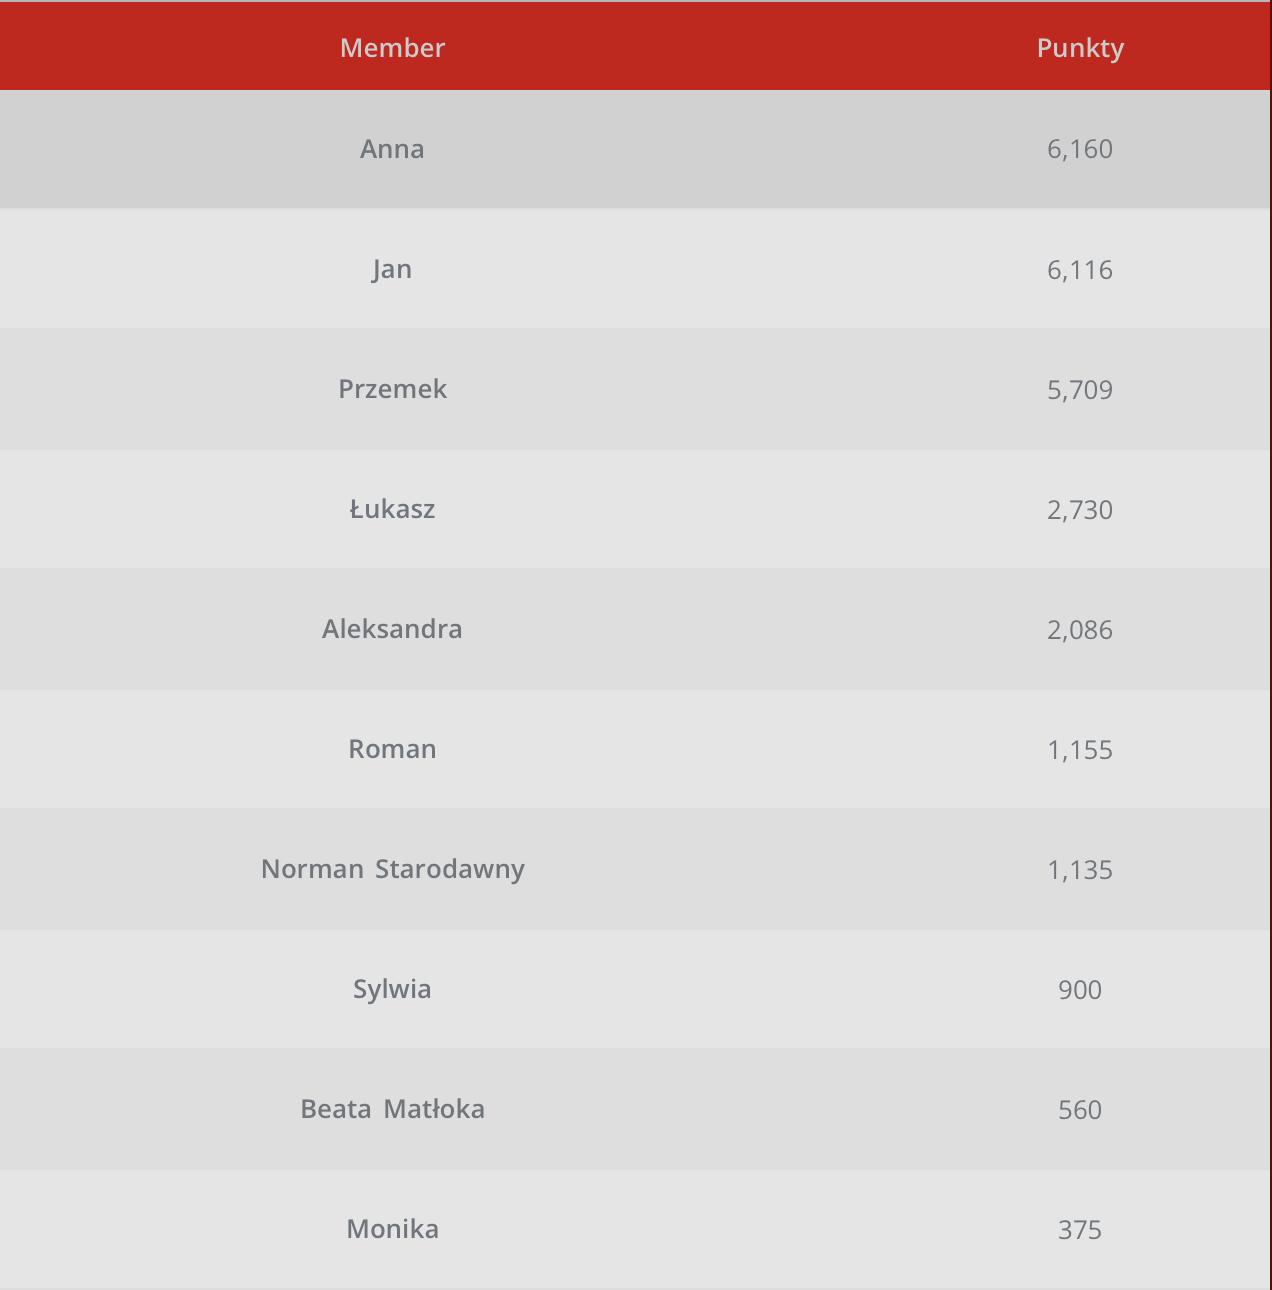Click on member Przemek
This screenshot has width=1272, height=1290.
coord(392,389)
